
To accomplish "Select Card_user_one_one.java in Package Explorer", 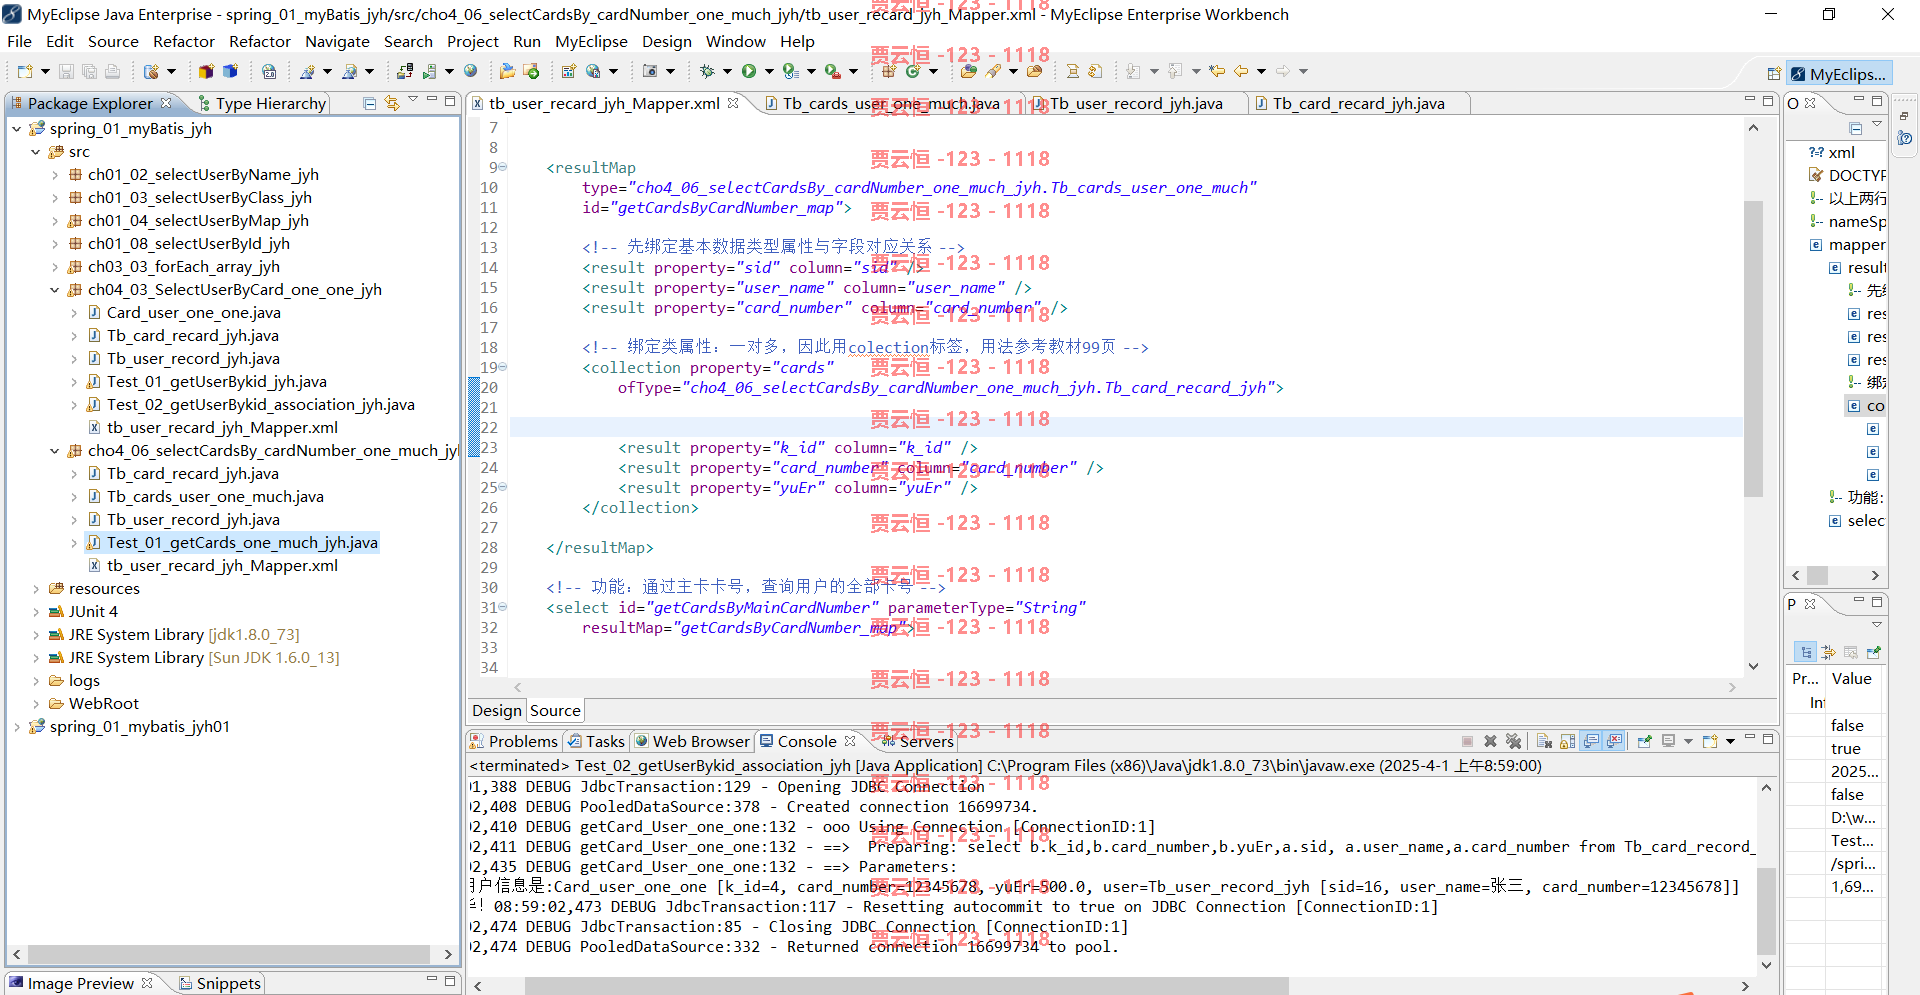I will 194,313.
